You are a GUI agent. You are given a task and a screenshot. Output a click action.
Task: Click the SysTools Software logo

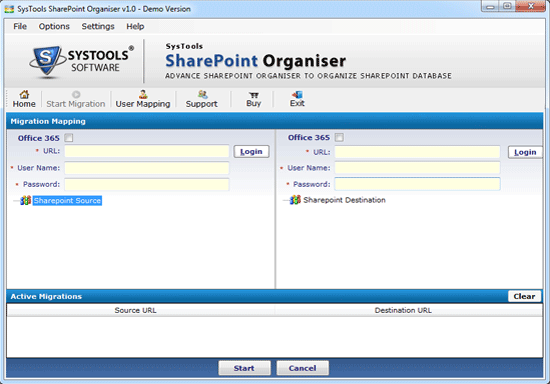coord(81,61)
